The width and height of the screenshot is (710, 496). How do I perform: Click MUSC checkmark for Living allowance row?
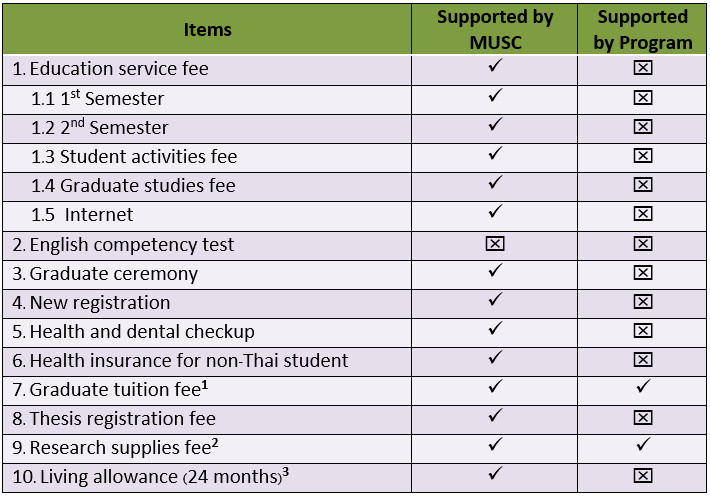[494, 474]
